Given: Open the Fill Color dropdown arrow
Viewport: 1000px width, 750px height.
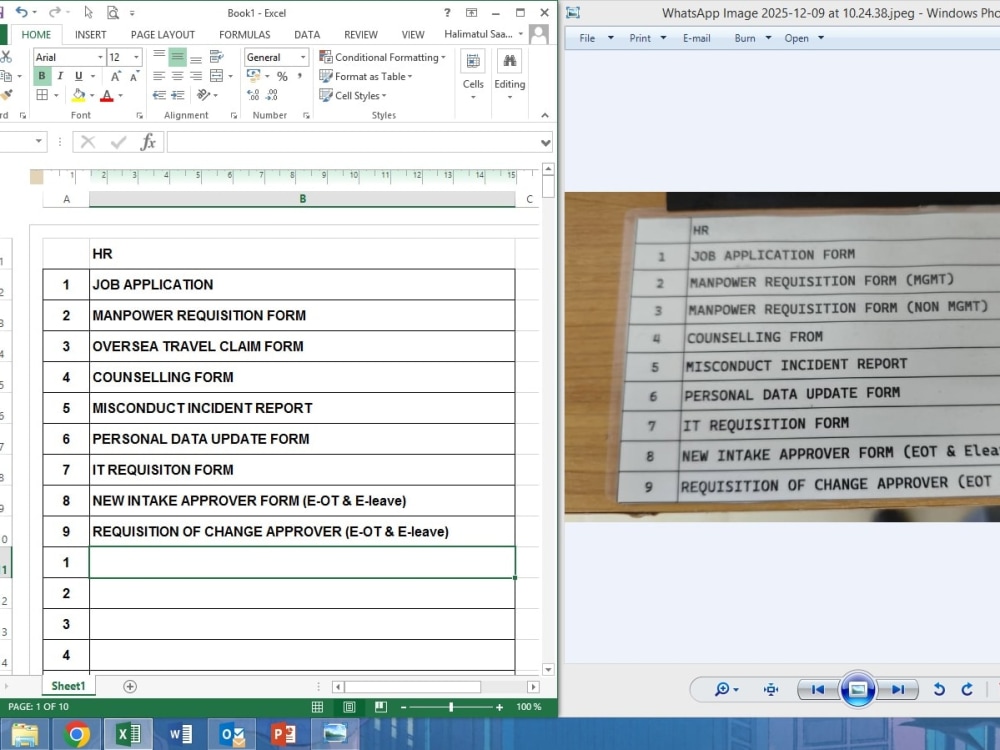Looking at the screenshot, I should coord(92,95).
